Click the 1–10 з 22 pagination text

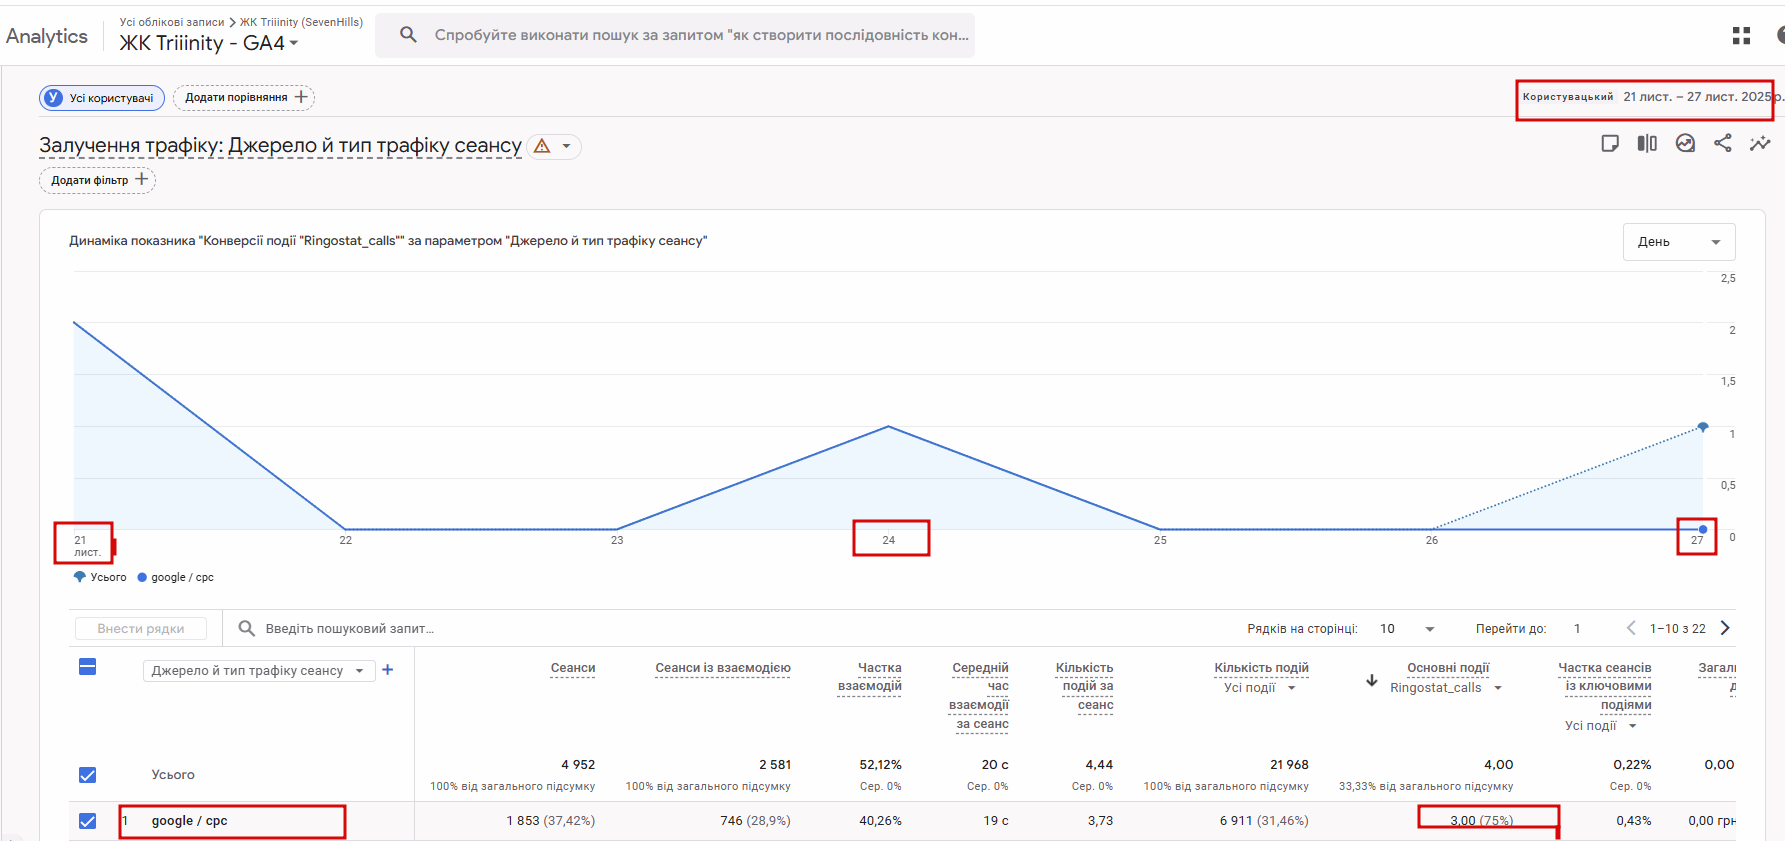tap(1678, 629)
